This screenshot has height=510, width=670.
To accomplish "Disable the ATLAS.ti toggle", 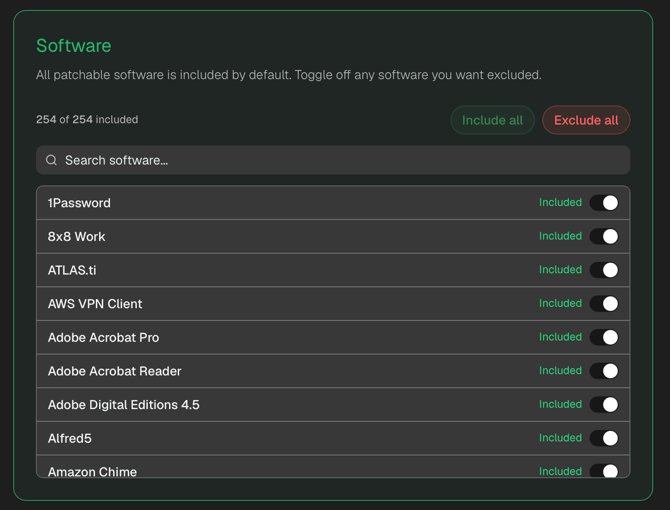I will pyautogui.click(x=604, y=270).
